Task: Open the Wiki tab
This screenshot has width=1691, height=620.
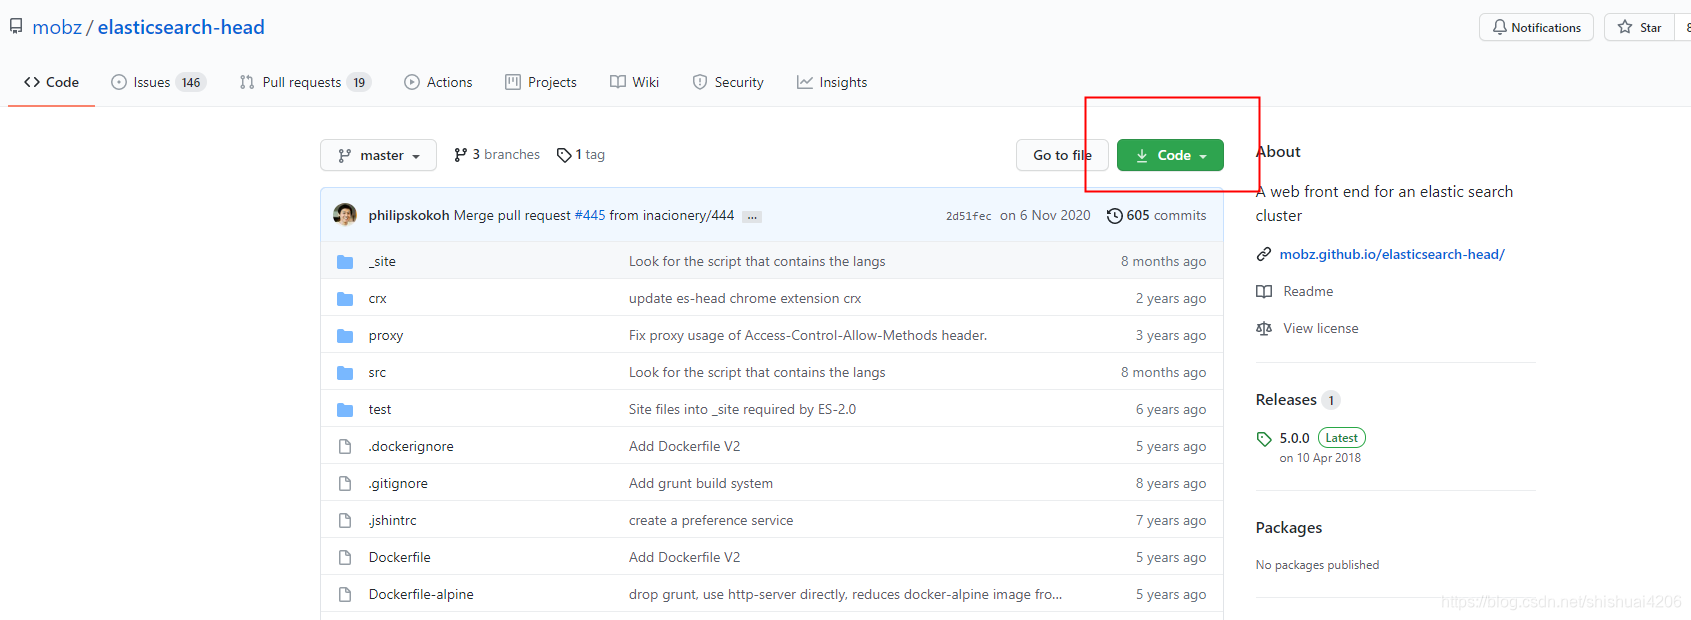Action: [634, 82]
